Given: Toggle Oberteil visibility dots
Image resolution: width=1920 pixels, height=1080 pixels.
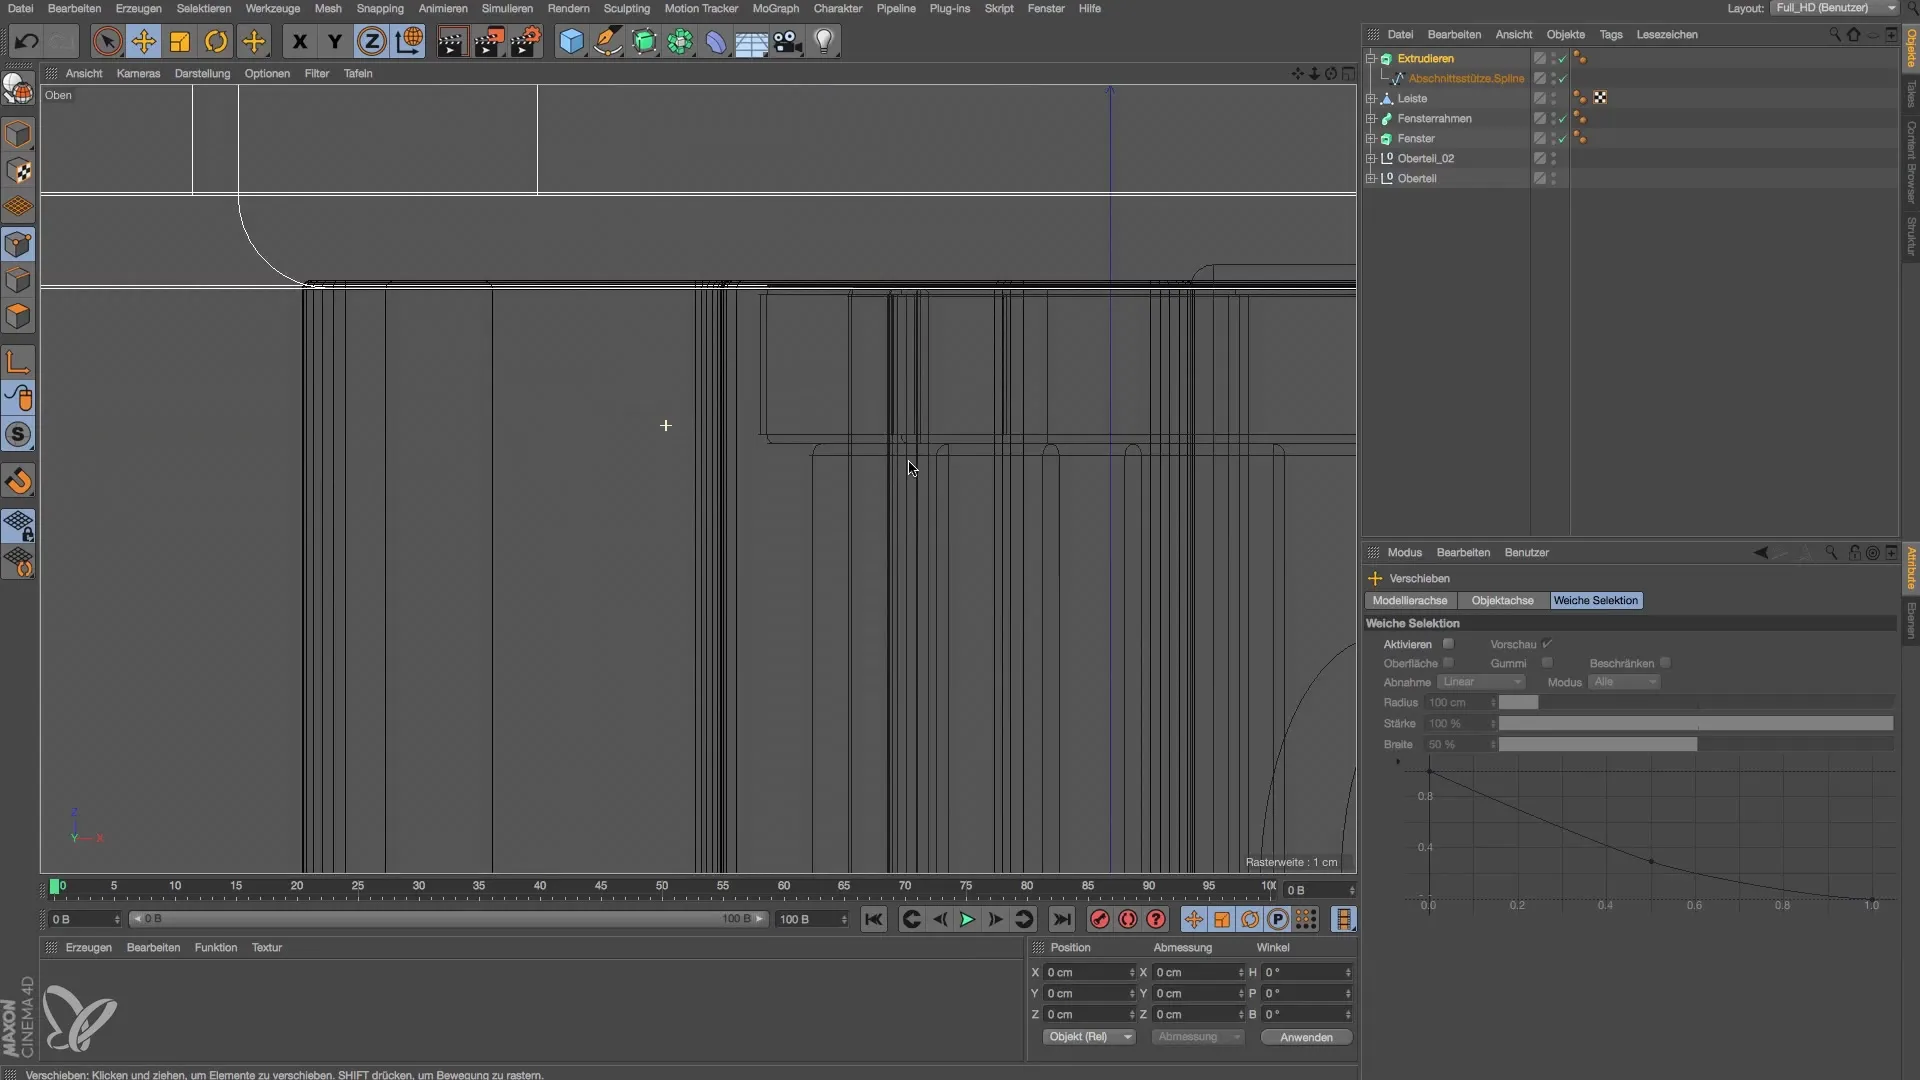Looking at the screenshot, I should tap(1554, 178).
